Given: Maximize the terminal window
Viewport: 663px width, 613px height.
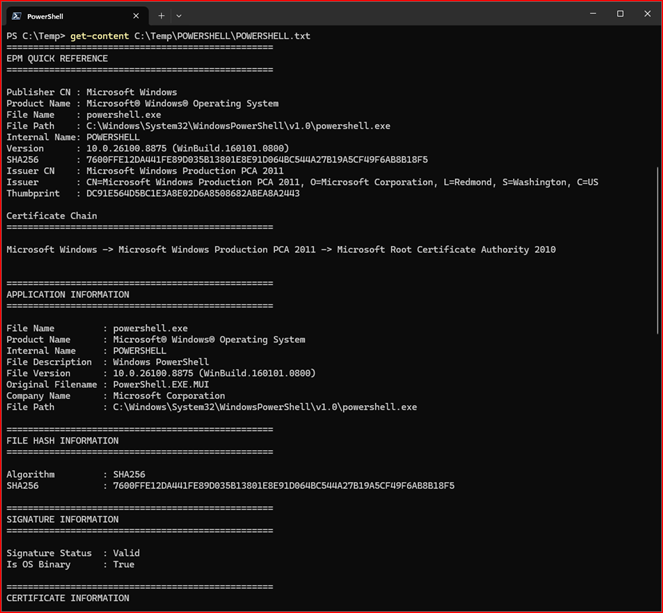Looking at the screenshot, I should (x=620, y=14).
